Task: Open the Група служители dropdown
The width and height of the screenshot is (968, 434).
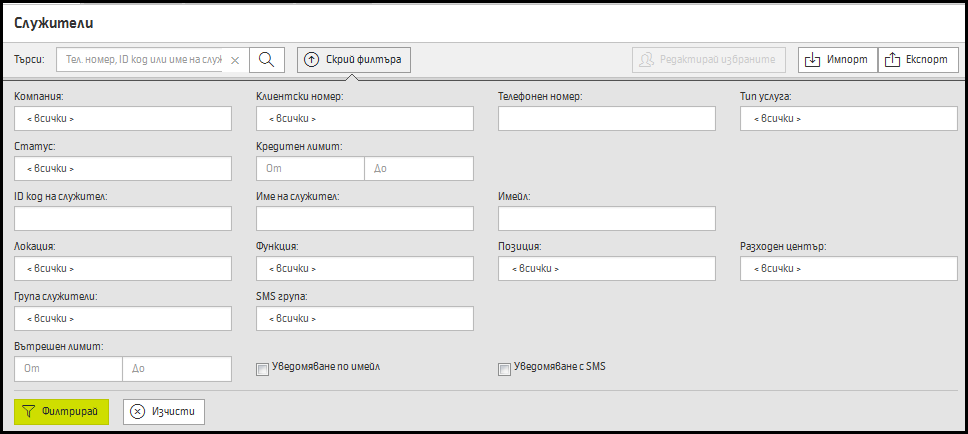Action: 123,319
